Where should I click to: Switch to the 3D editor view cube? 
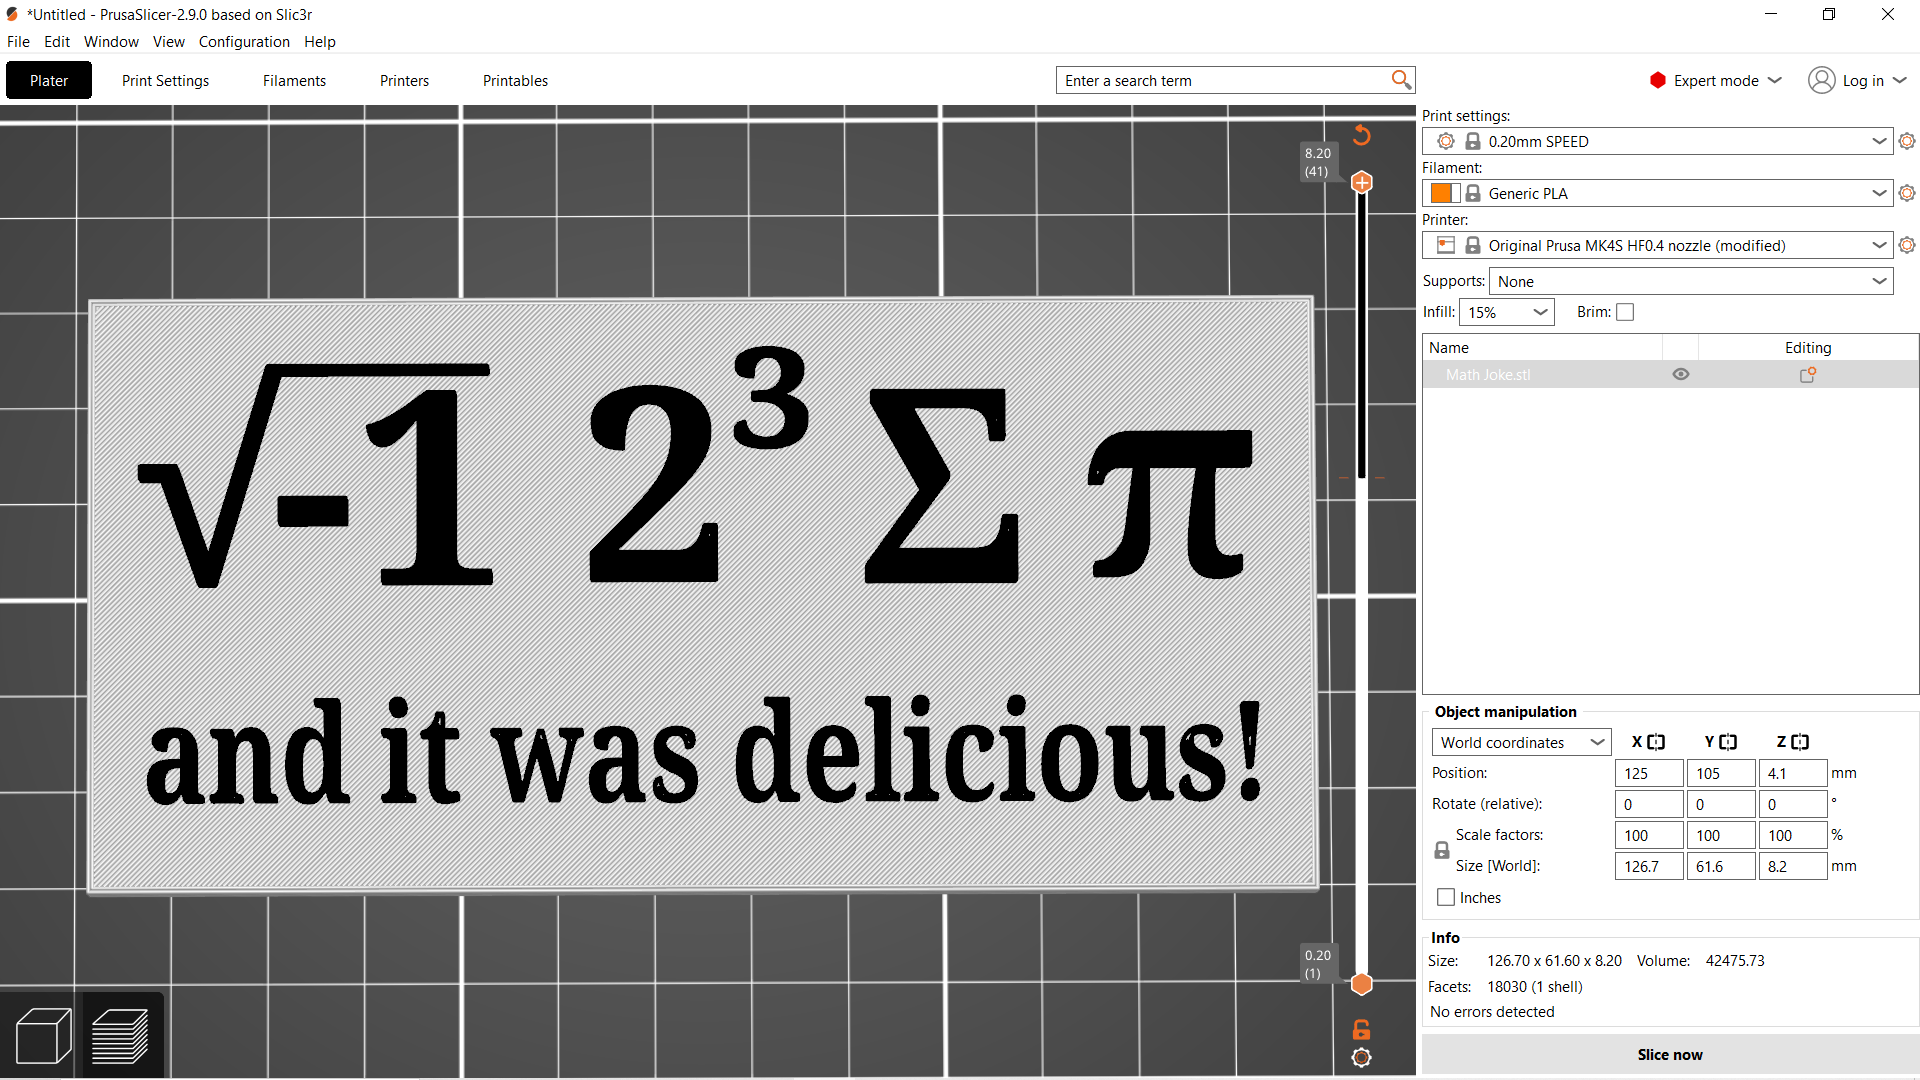[x=43, y=1036]
